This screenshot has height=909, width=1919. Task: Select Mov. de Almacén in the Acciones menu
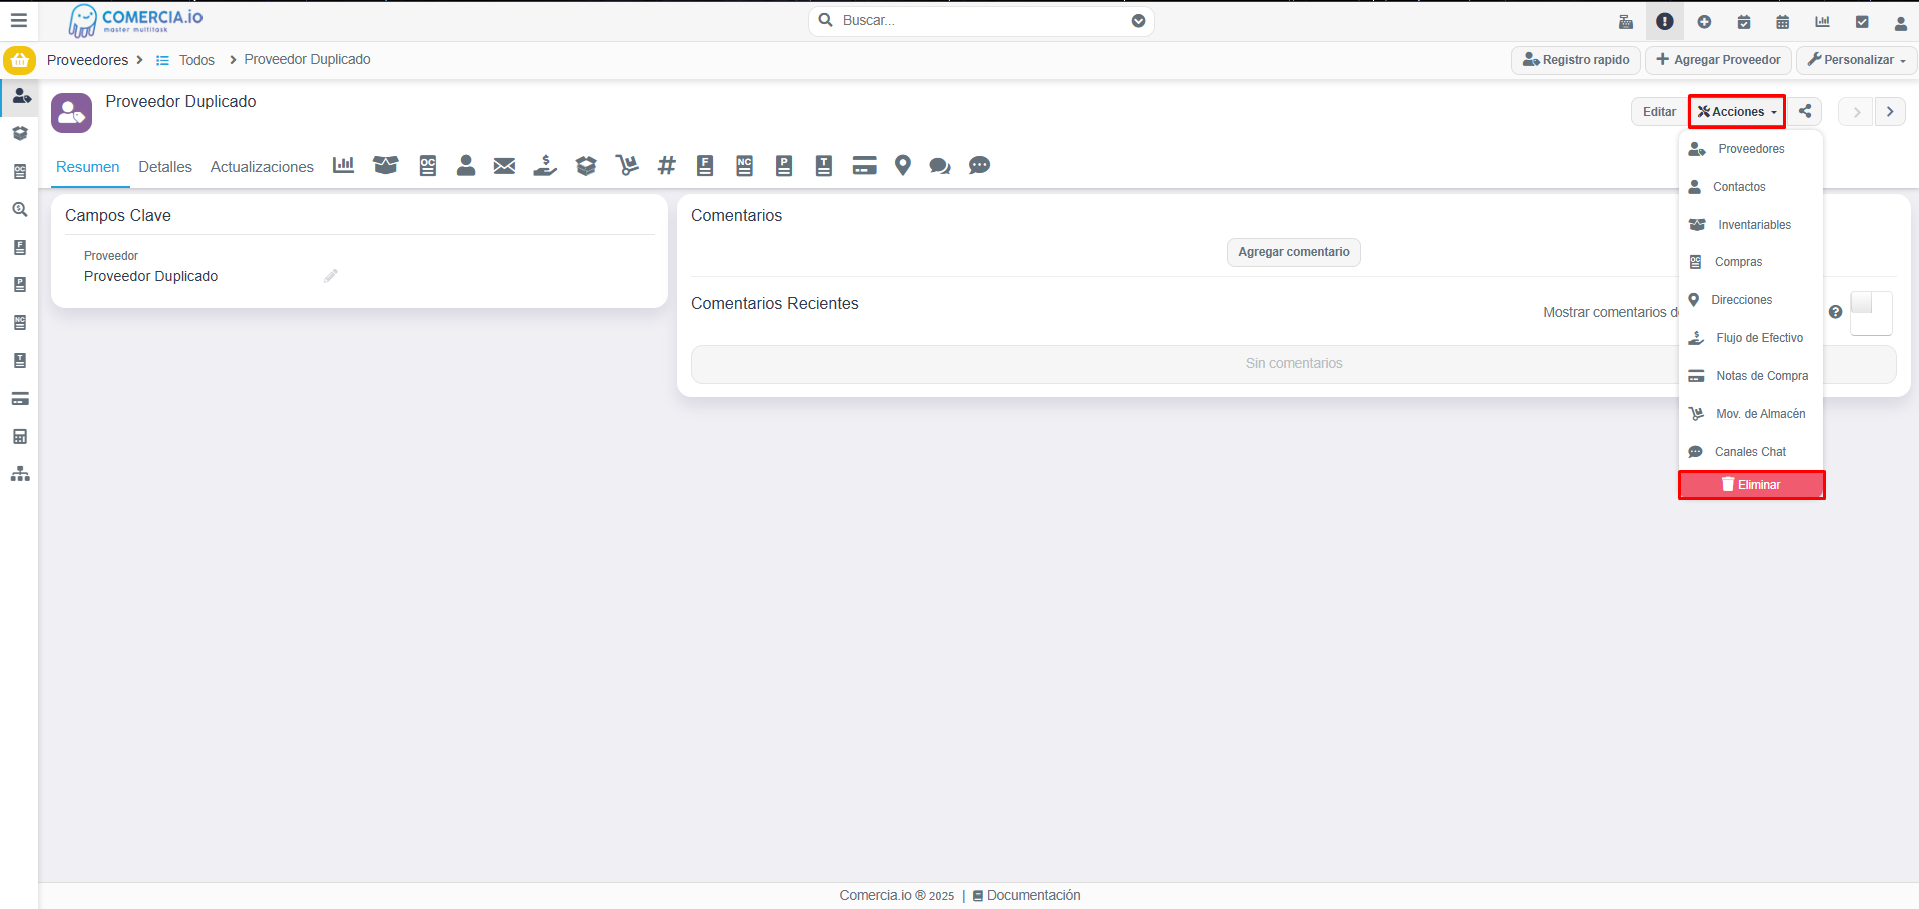click(1751, 414)
